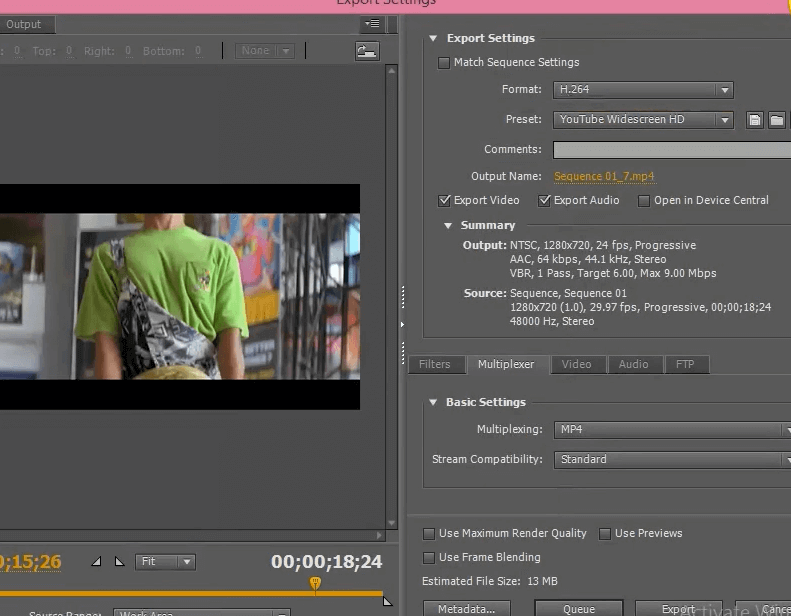Viewport: 791px width, 616px height.
Task: Click the out point marker at timeline end
Action: [x=387, y=600]
